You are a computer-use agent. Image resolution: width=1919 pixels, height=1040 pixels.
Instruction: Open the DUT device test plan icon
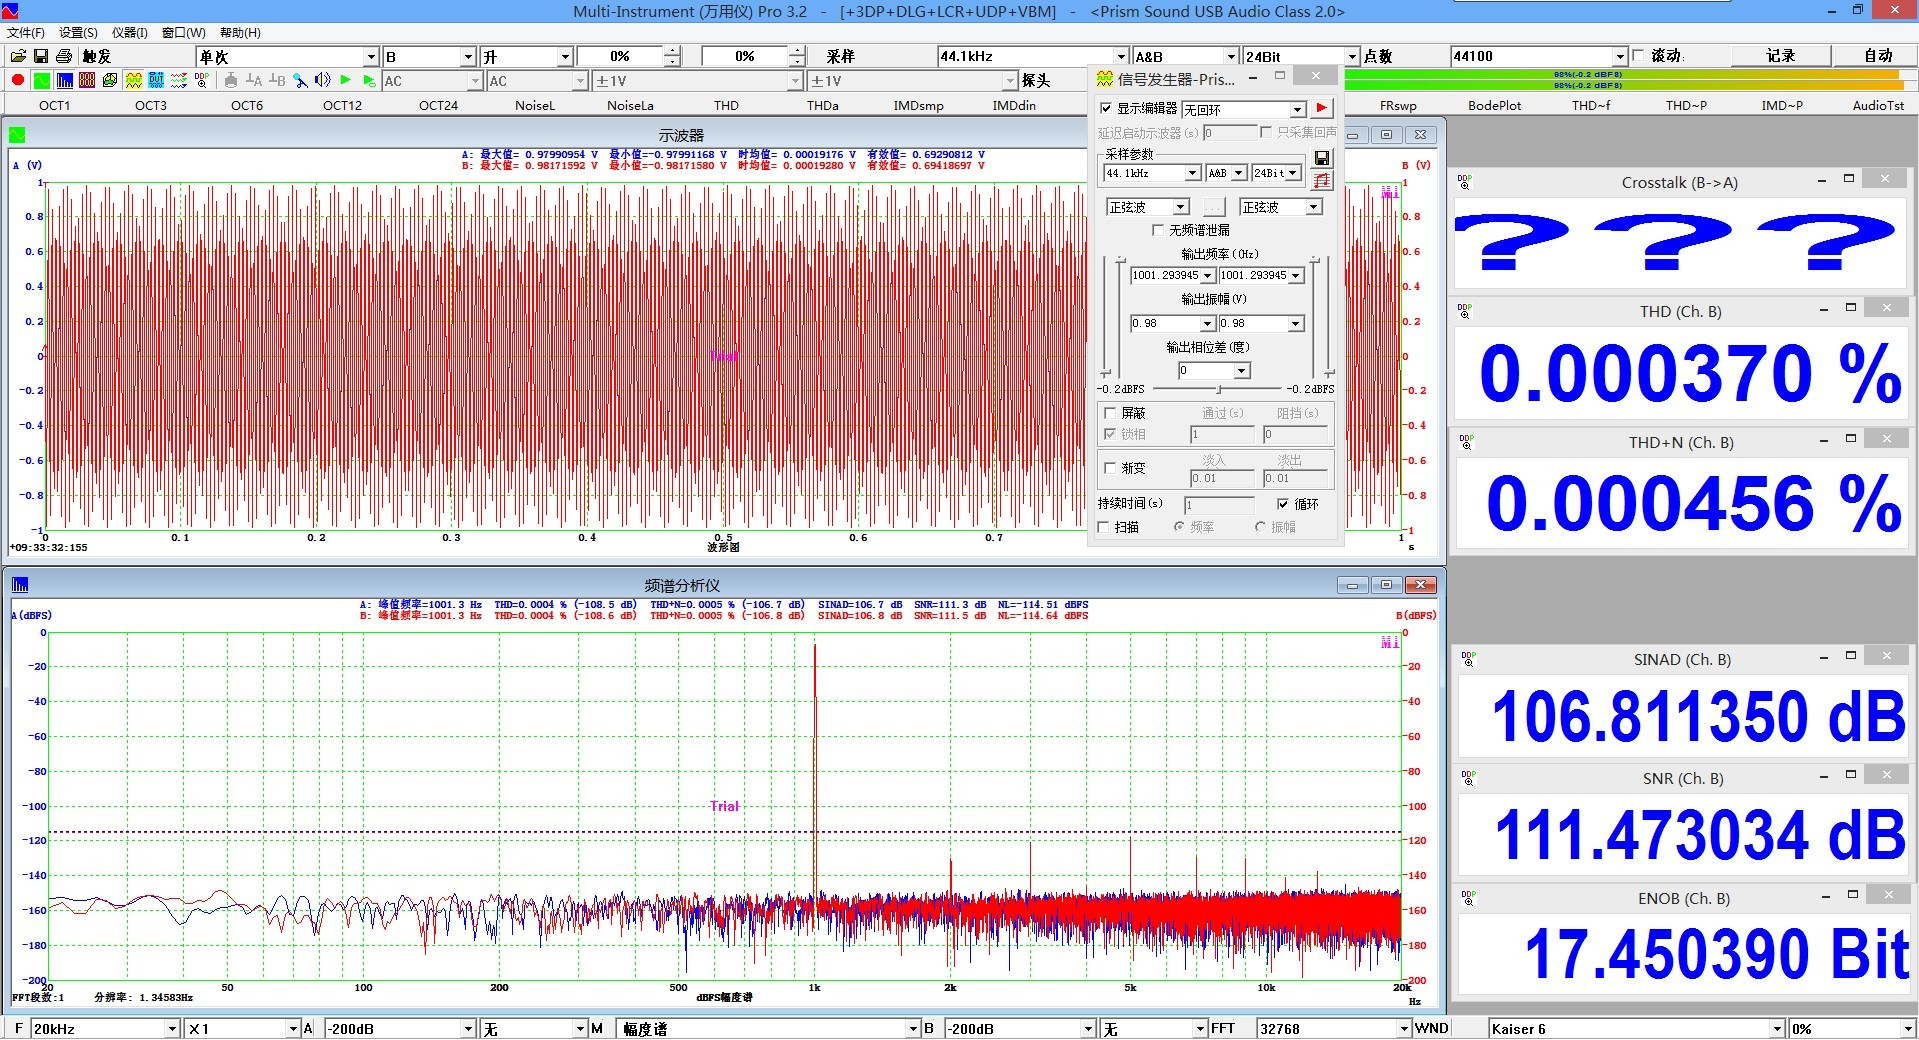(156, 81)
